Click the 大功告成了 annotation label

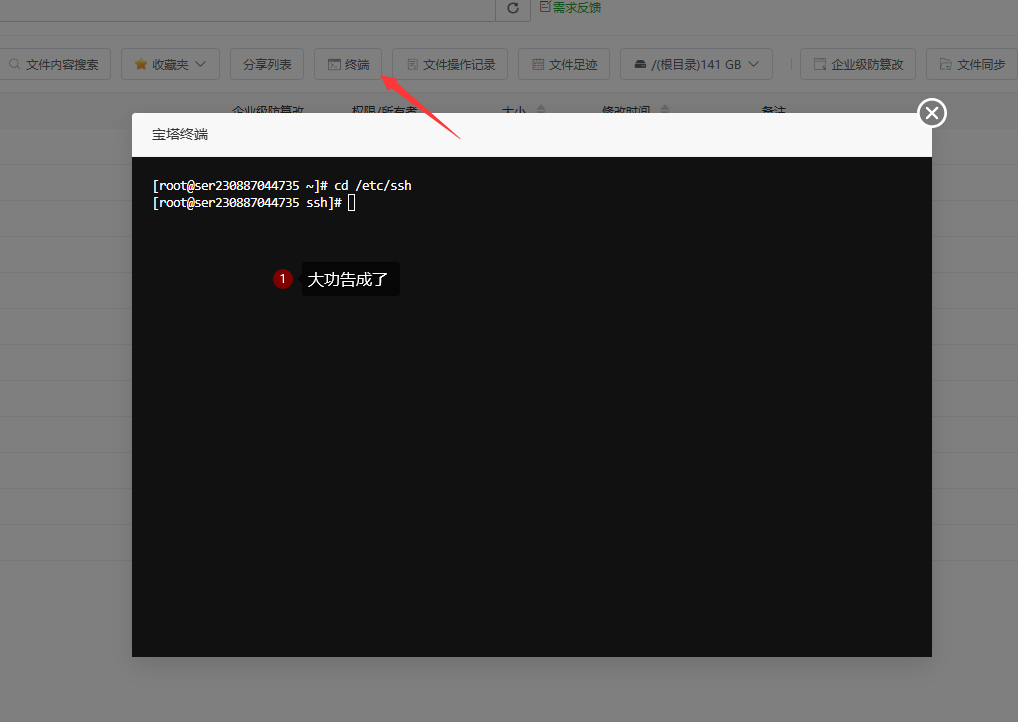[x=351, y=279]
